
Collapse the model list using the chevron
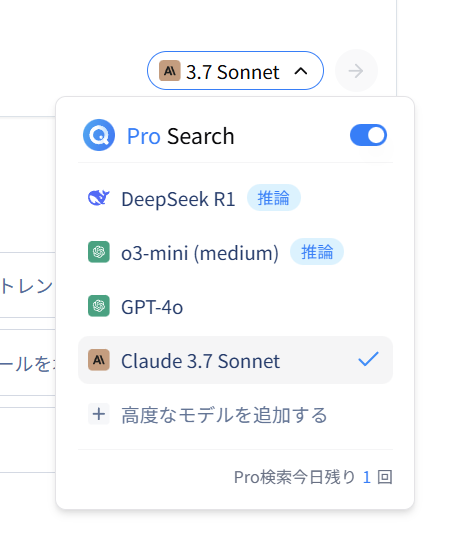click(301, 71)
